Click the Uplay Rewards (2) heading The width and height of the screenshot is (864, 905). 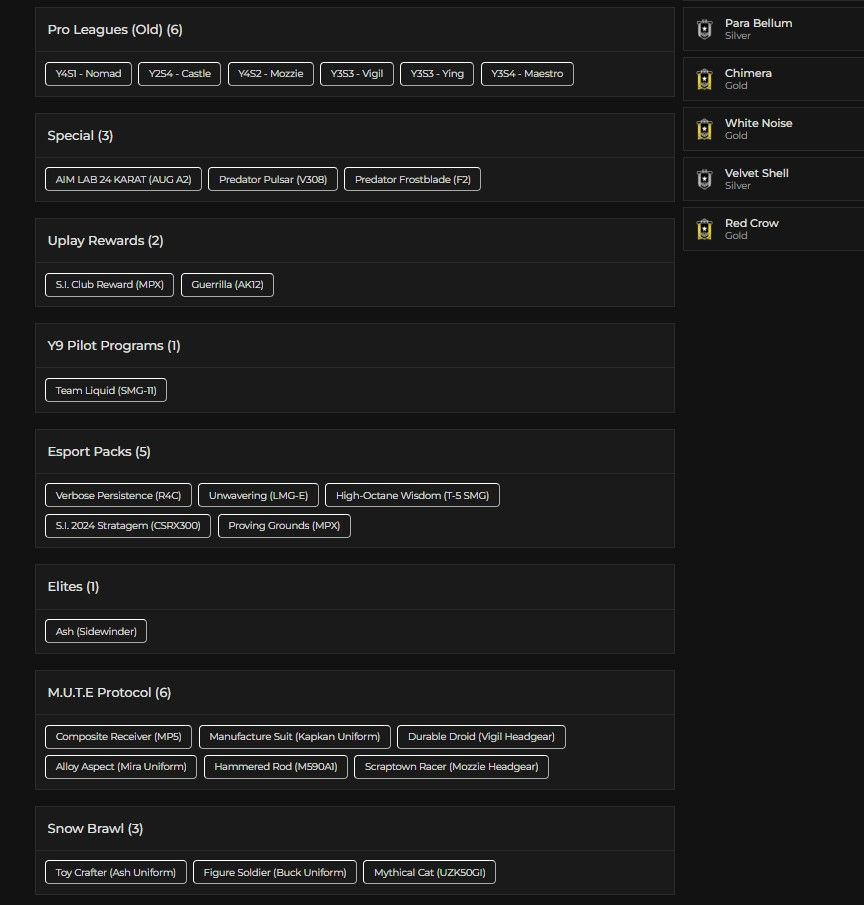click(x=106, y=241)
